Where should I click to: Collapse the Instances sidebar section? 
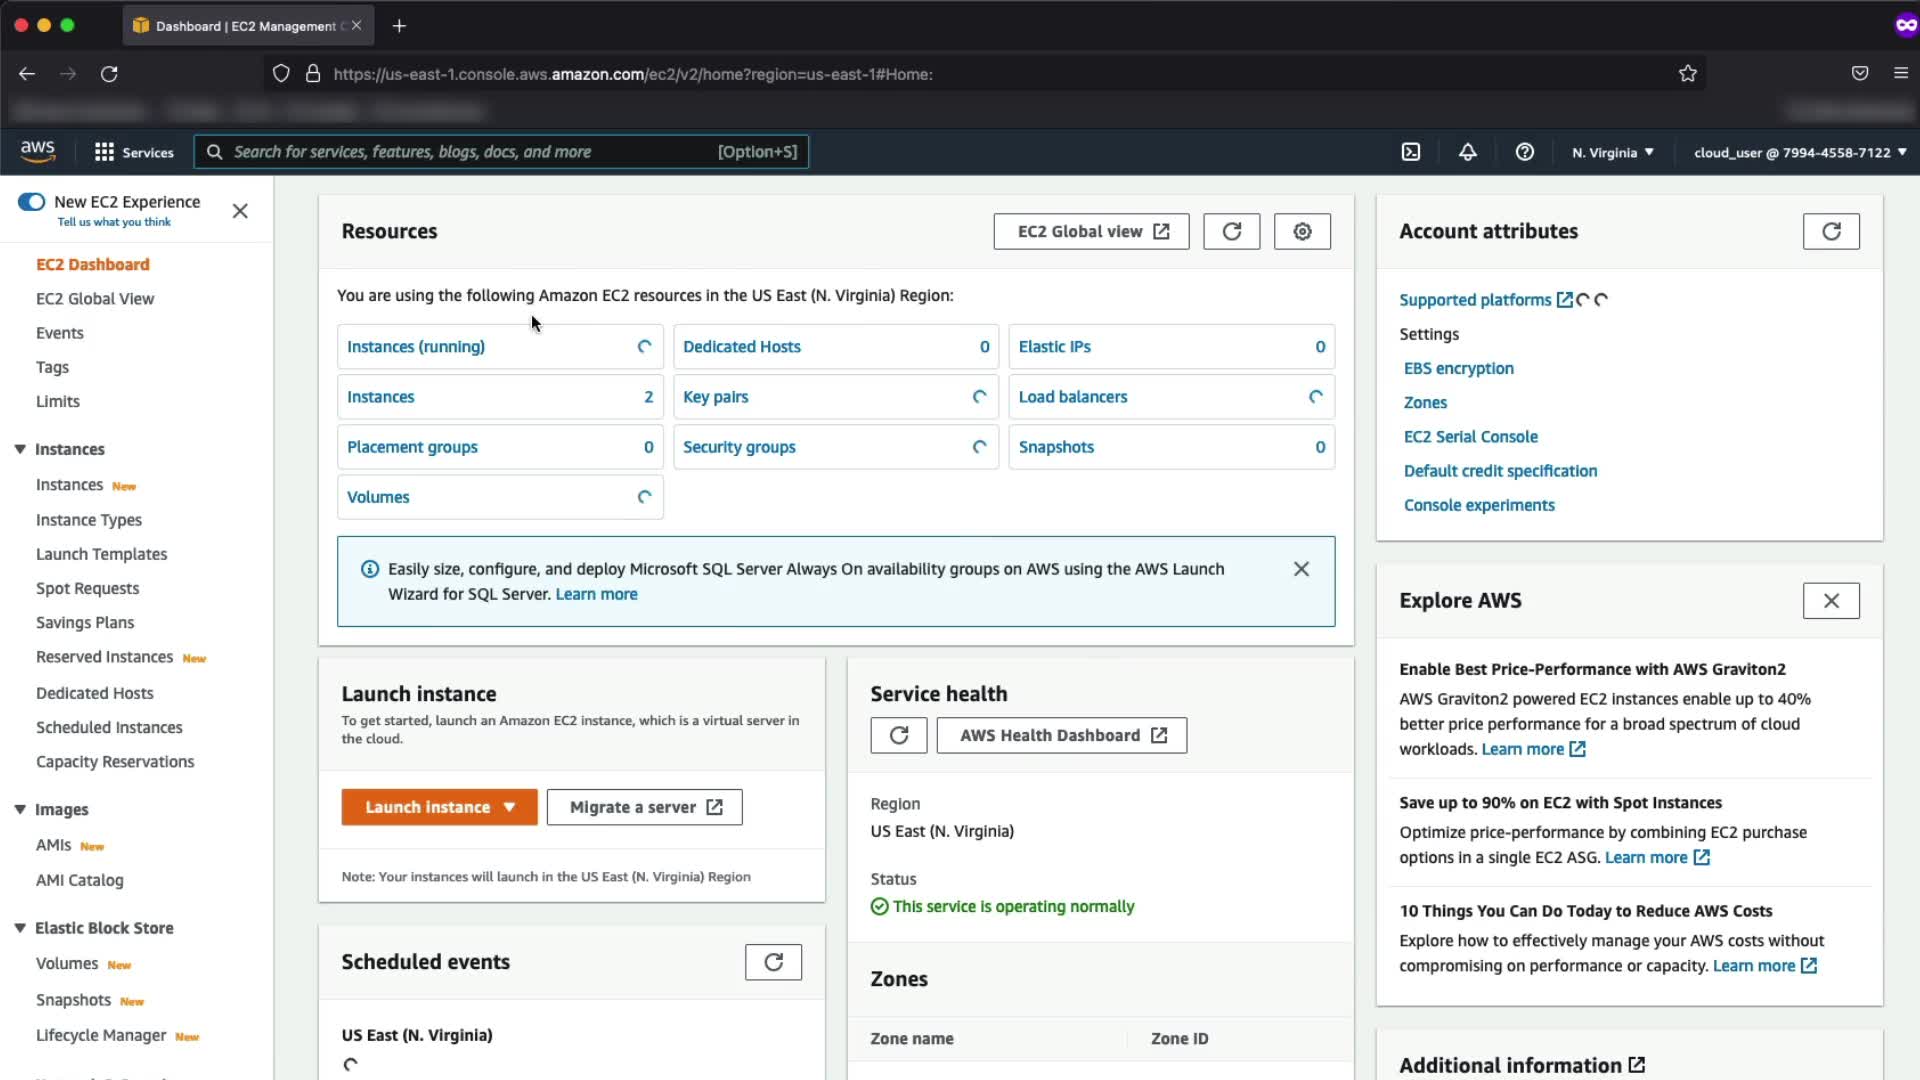(20, 449)
